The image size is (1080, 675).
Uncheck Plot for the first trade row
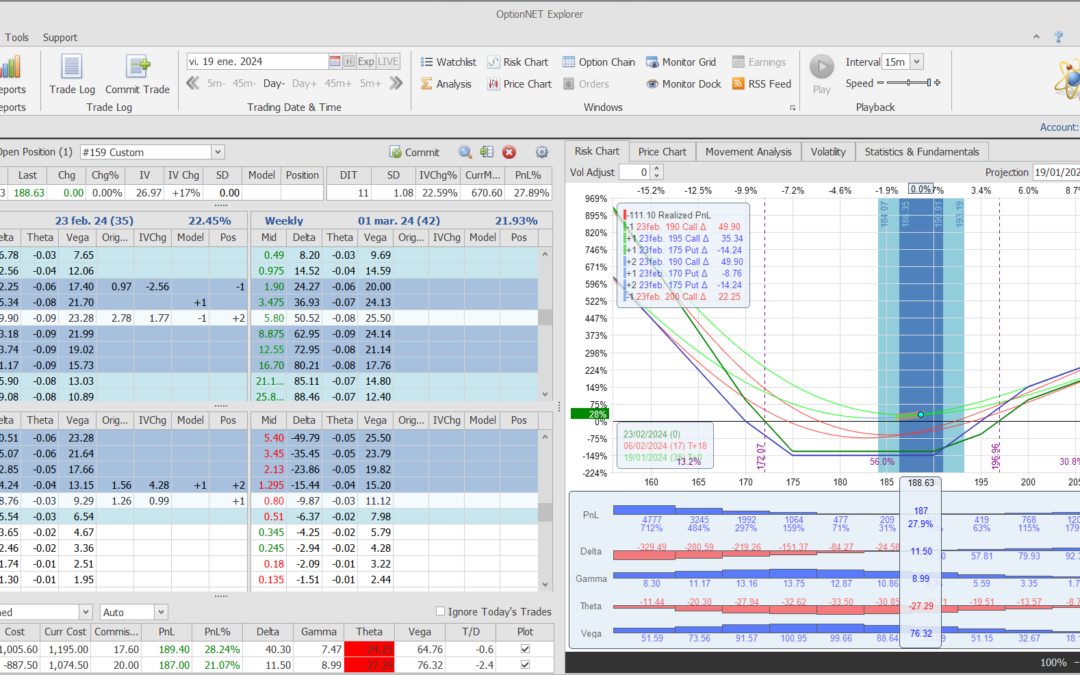point(526,649)
